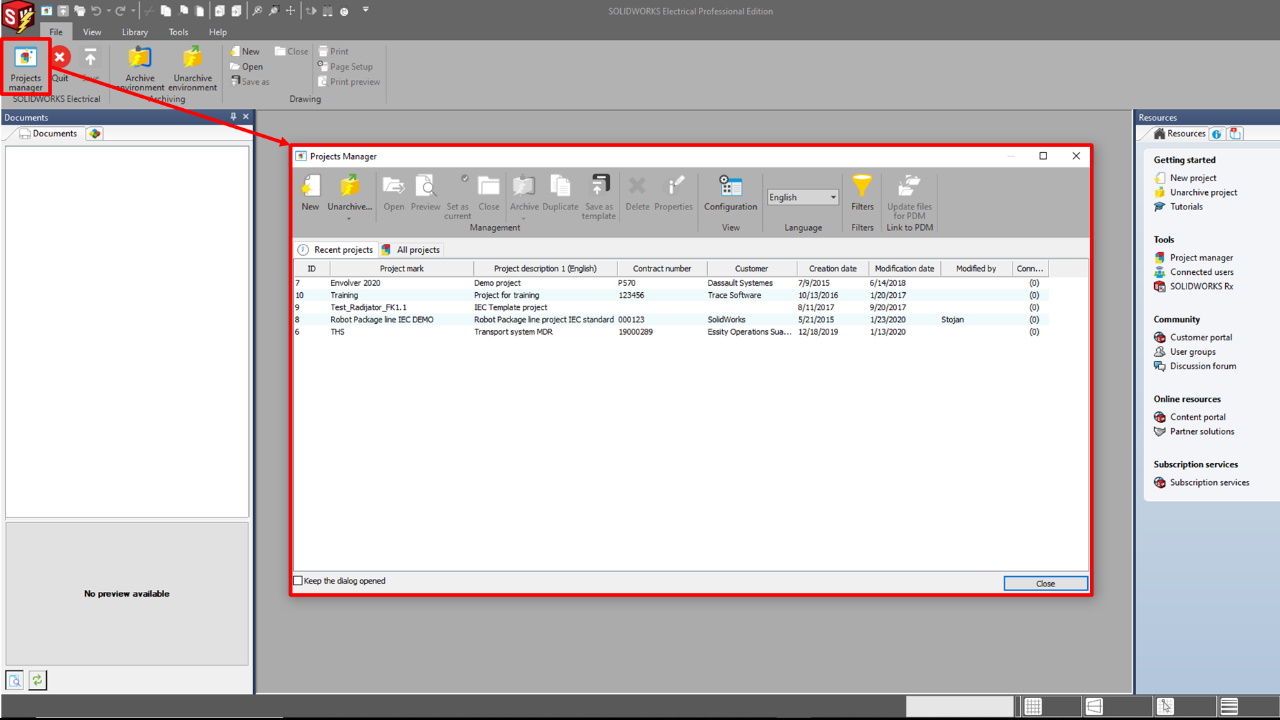
Task: Click the white input box in status bar
Action: (960, 706)
